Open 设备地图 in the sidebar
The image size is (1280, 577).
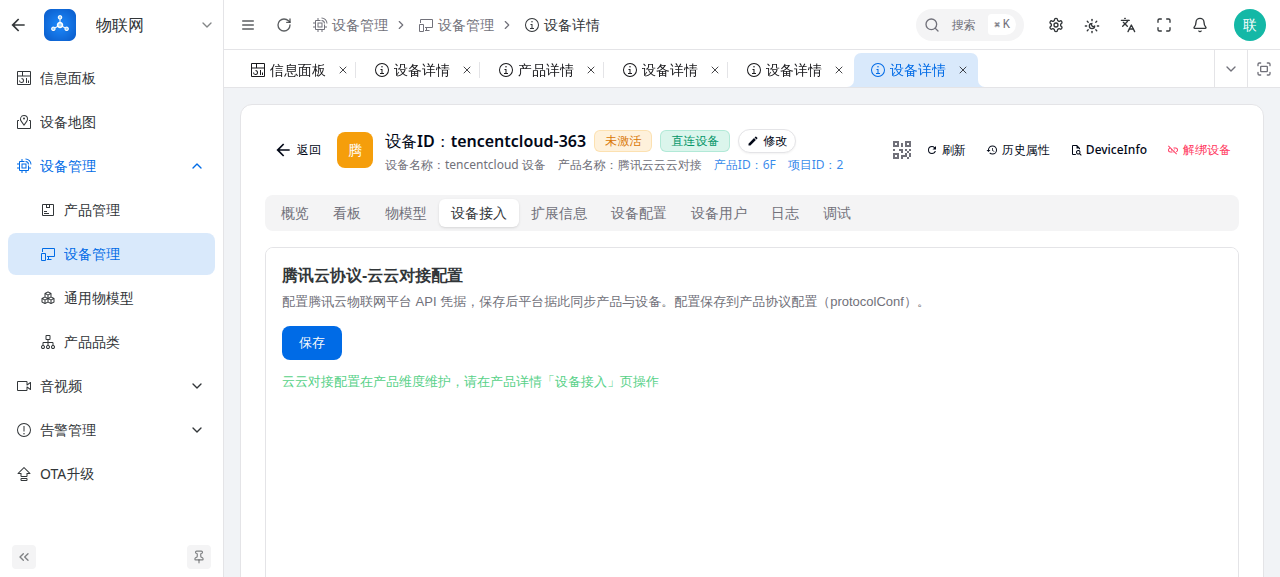pos(111,122)
